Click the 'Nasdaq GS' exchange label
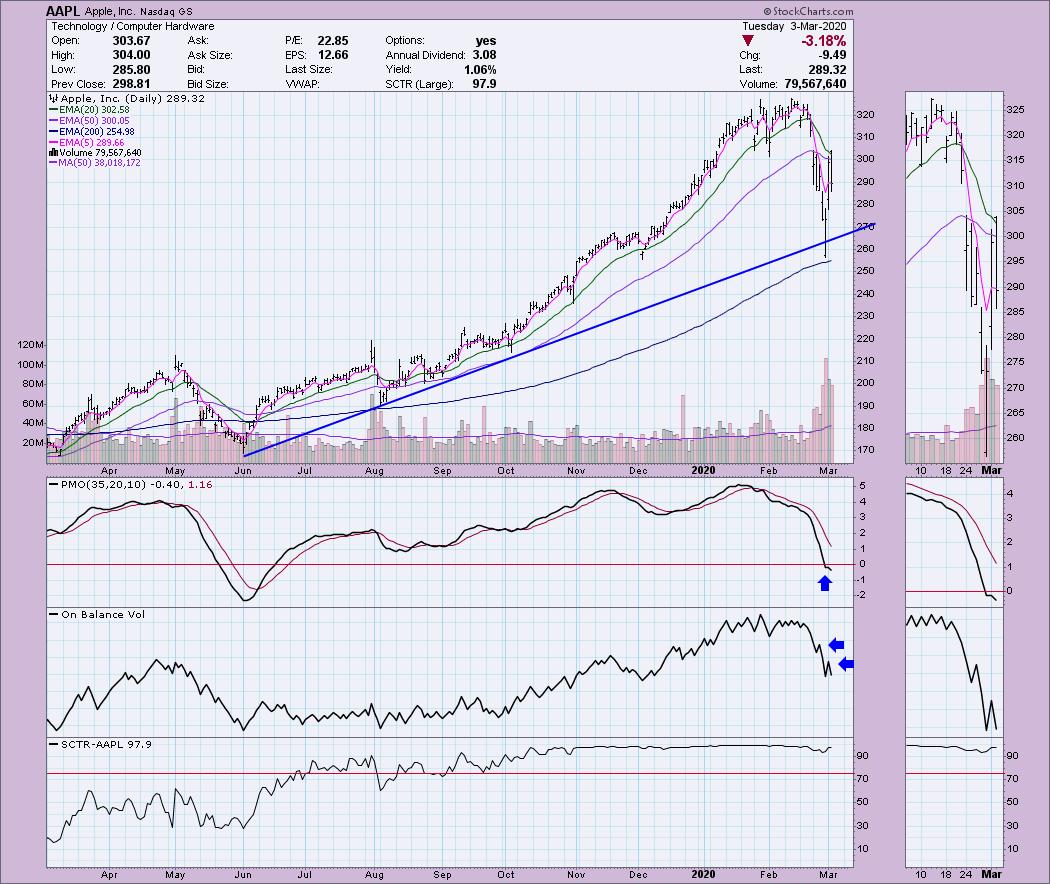The height and width of the screenshot is (884, 1050). (x=166, y=11)
